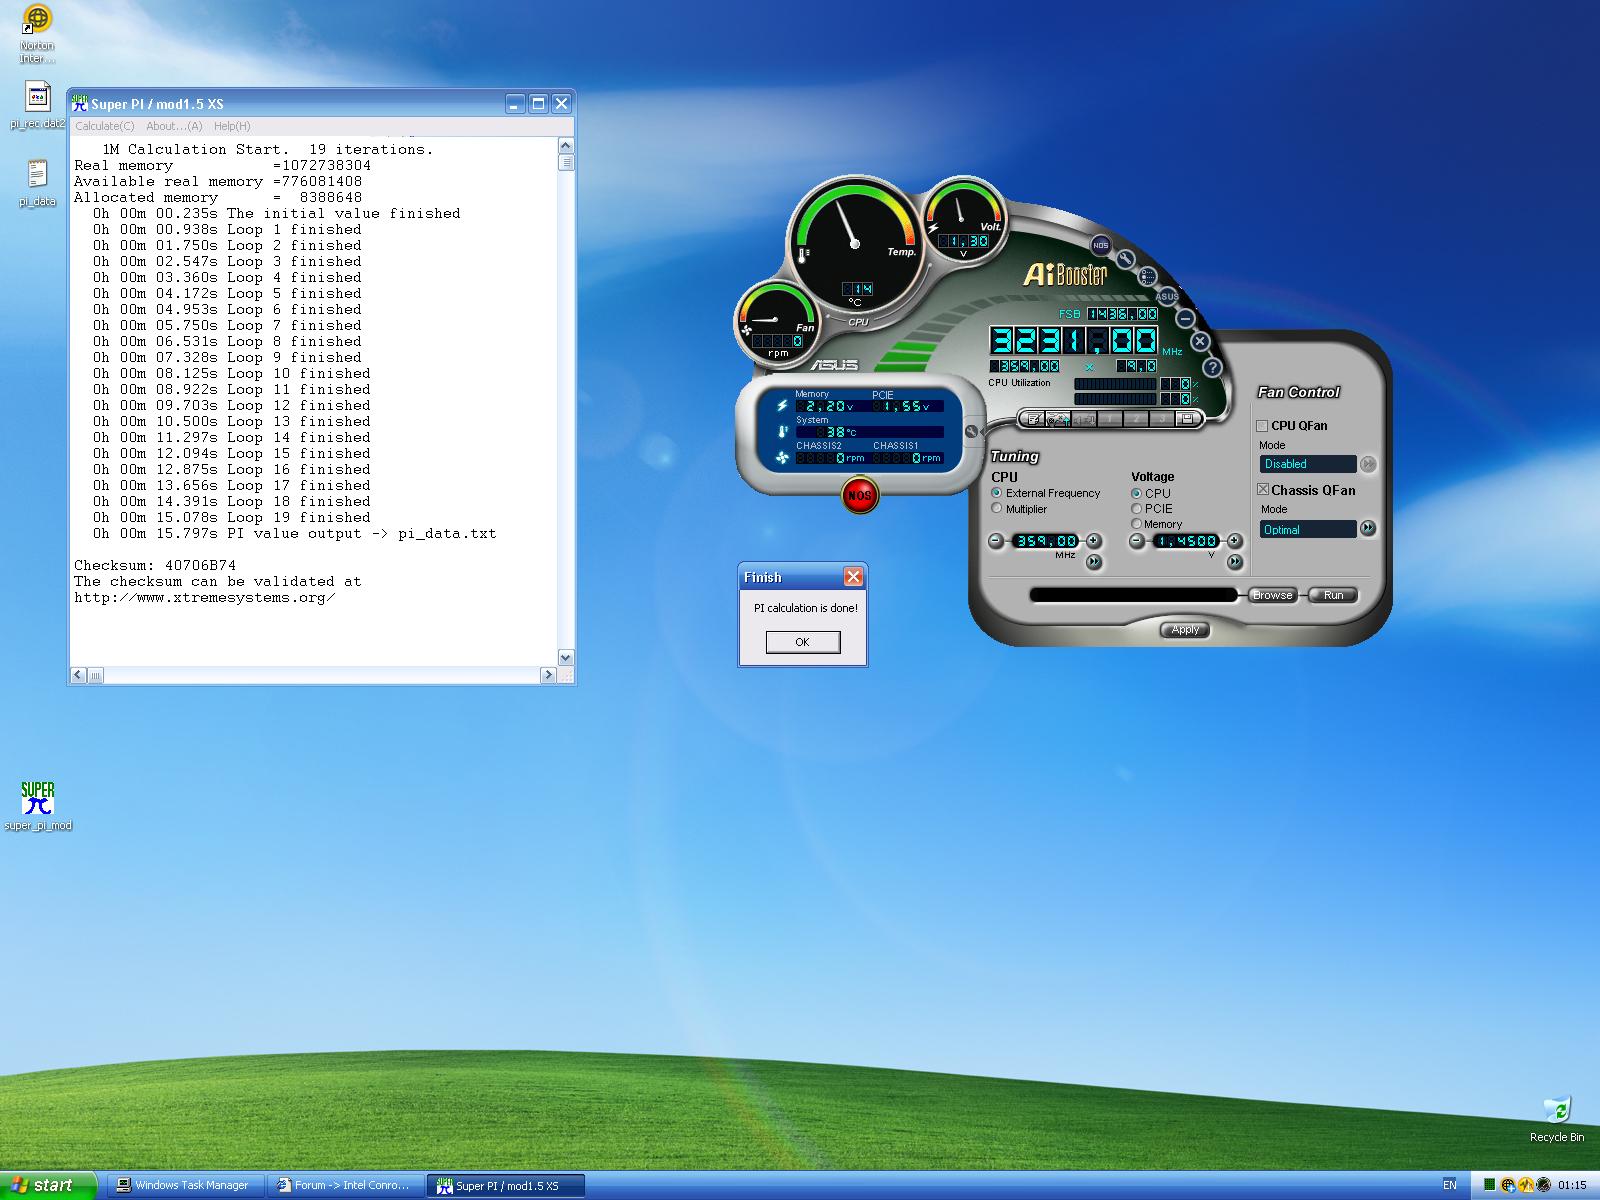Click the options list icon on AiBooster arc
This screenshot has width=1600, height=1200.
[1148, 276]
